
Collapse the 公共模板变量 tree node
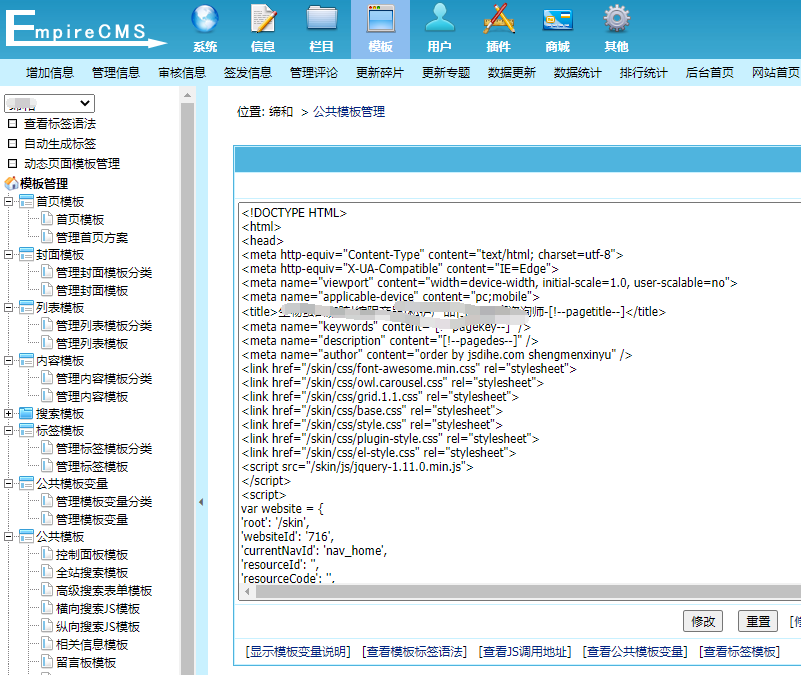click(8, 483)
